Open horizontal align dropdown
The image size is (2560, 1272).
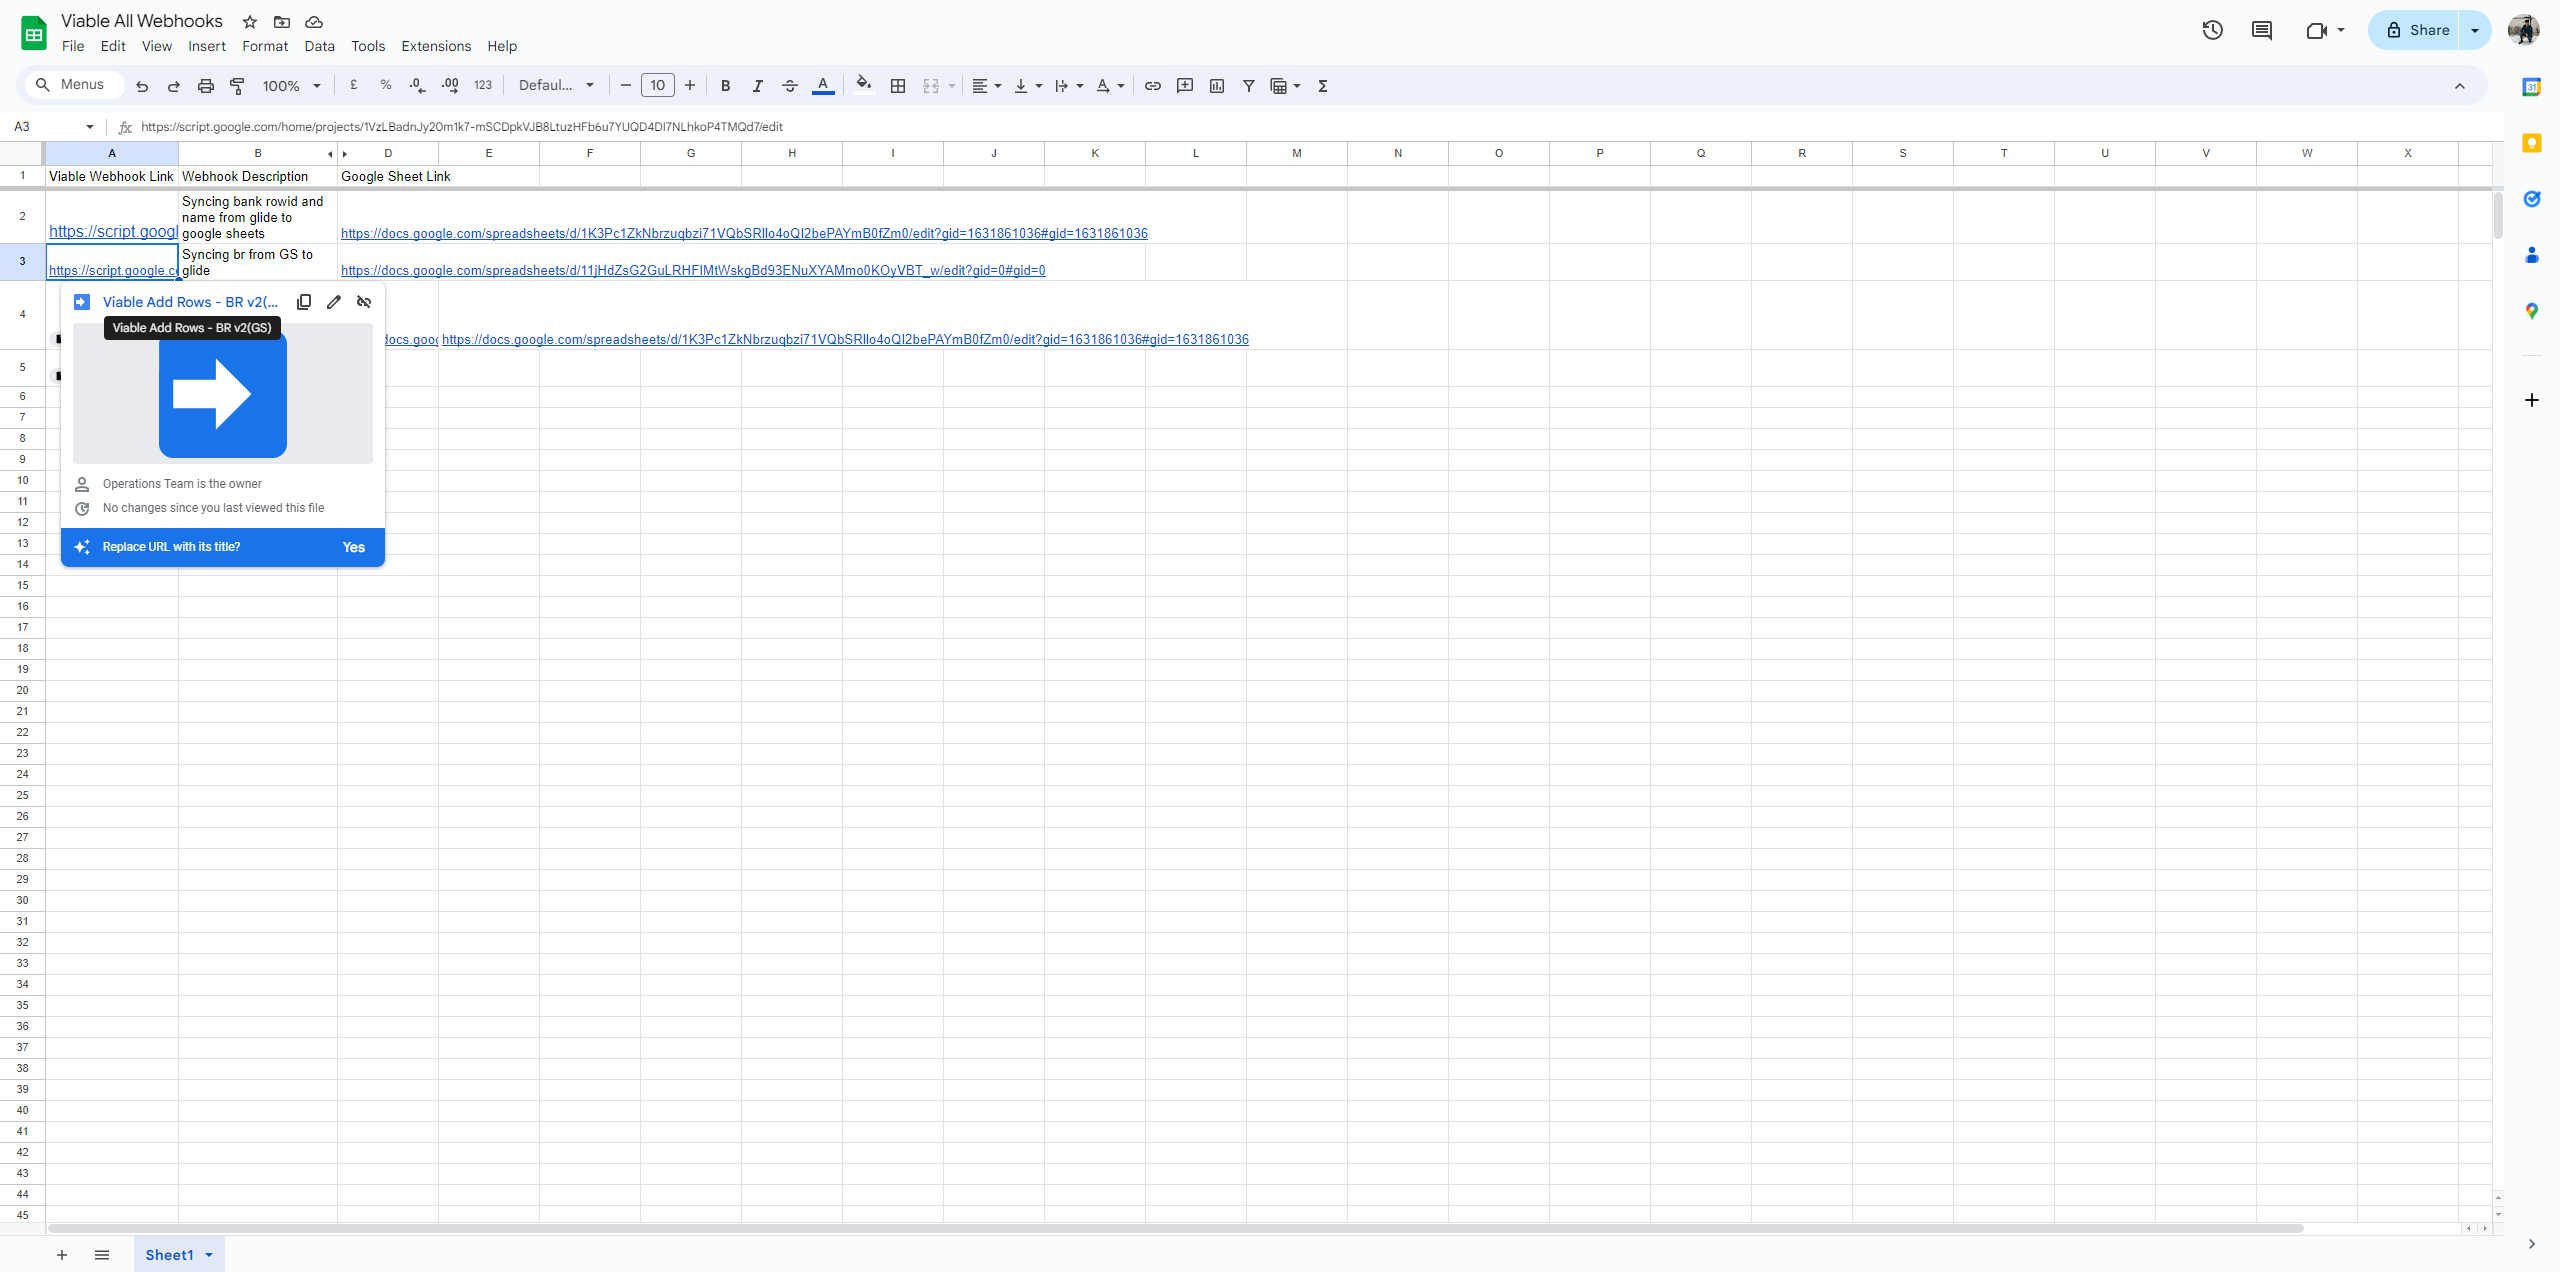pyautogui.click(x=987, y=86)
